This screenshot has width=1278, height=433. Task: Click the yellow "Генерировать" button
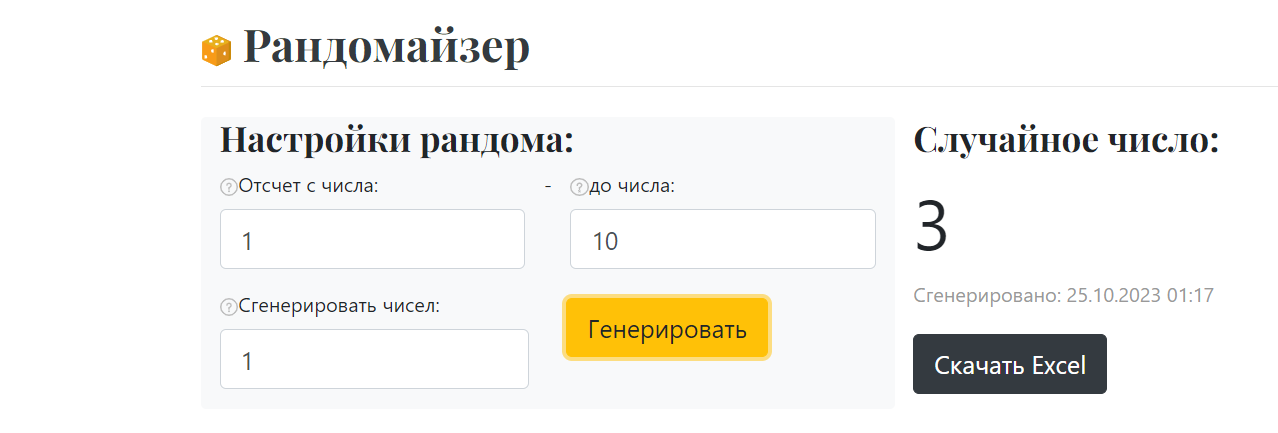pyautogui.click(x=667, y=328)
